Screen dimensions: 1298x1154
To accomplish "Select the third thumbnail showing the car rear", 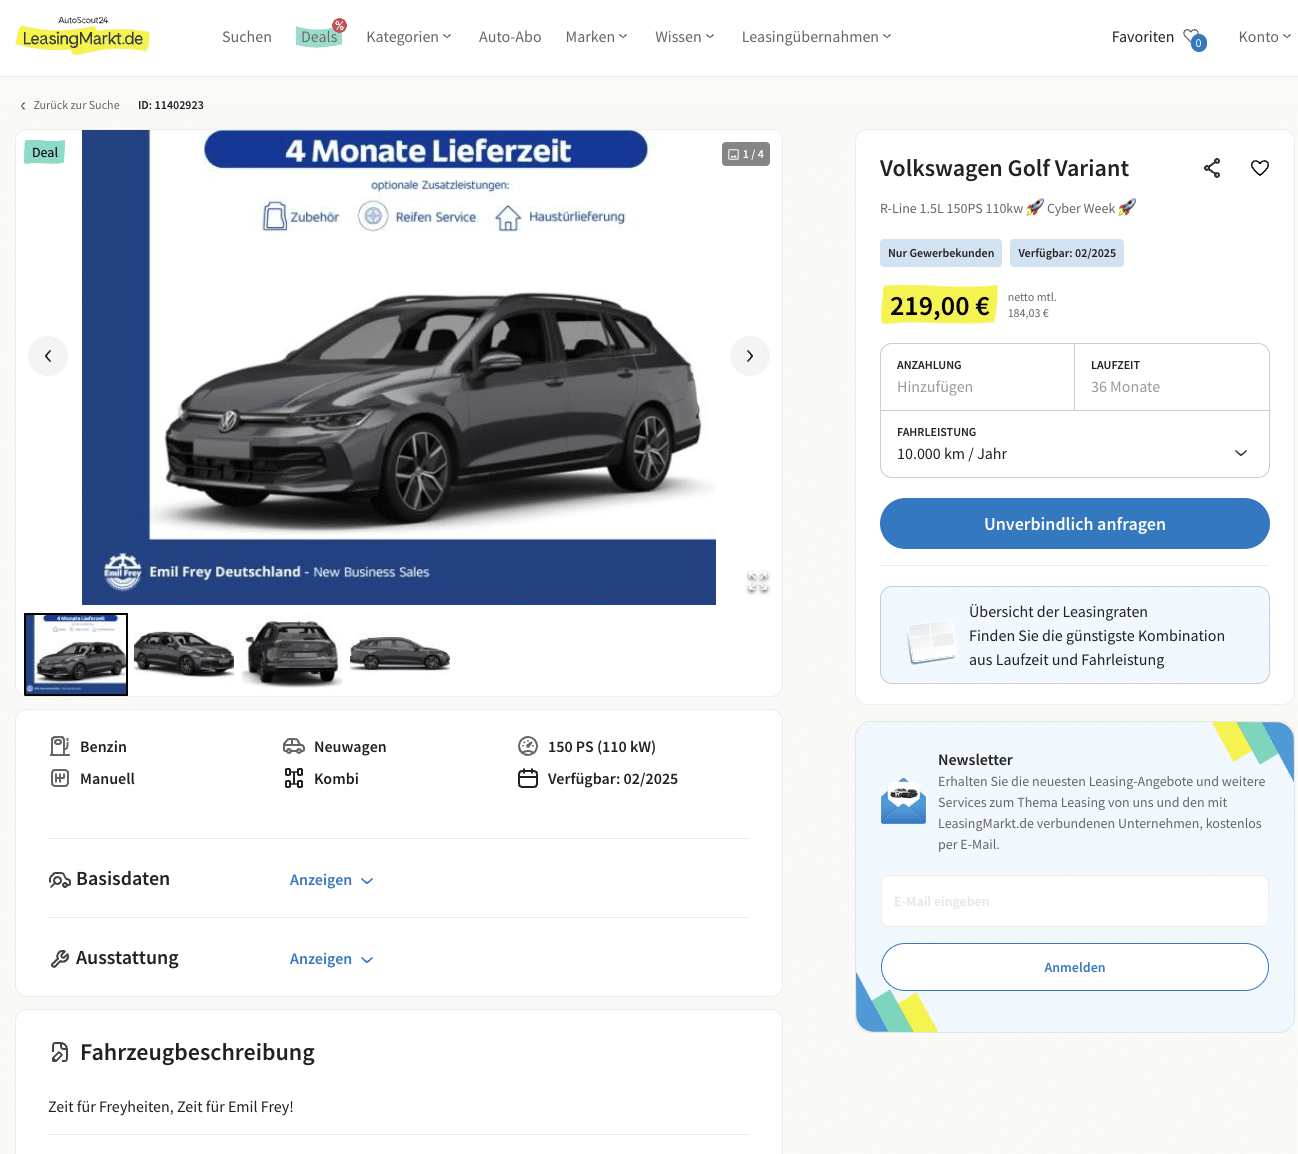I will [292, 654].
